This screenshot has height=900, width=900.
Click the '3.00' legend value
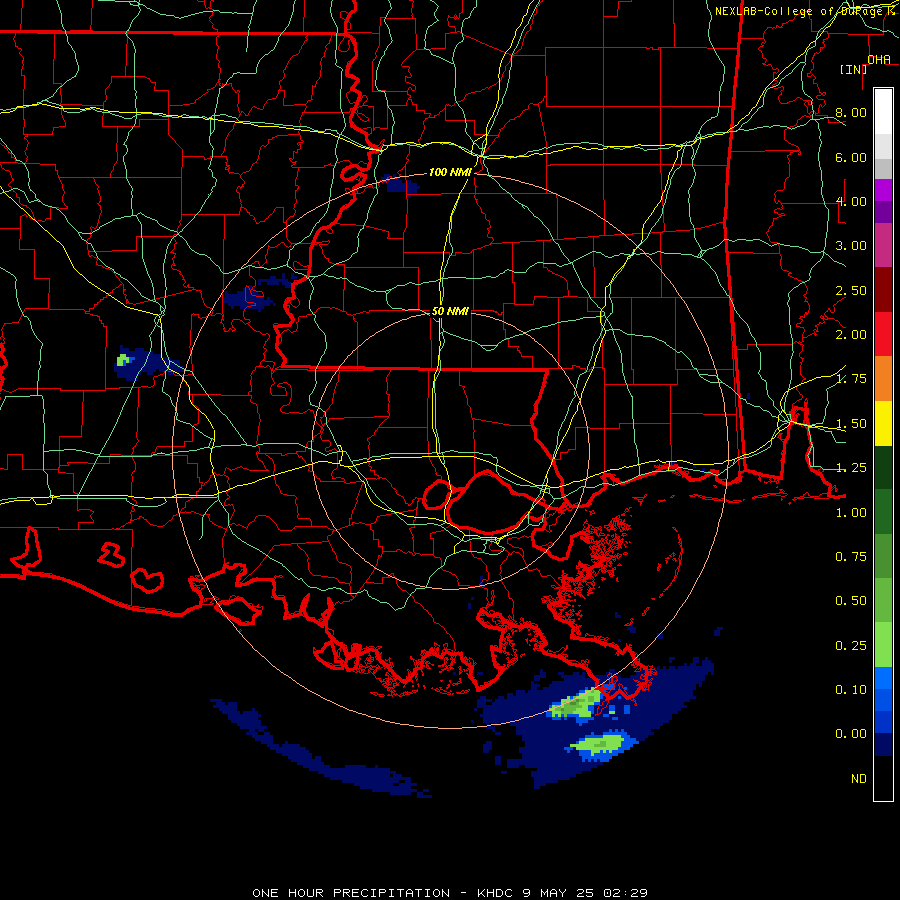(x=851, y=246)
